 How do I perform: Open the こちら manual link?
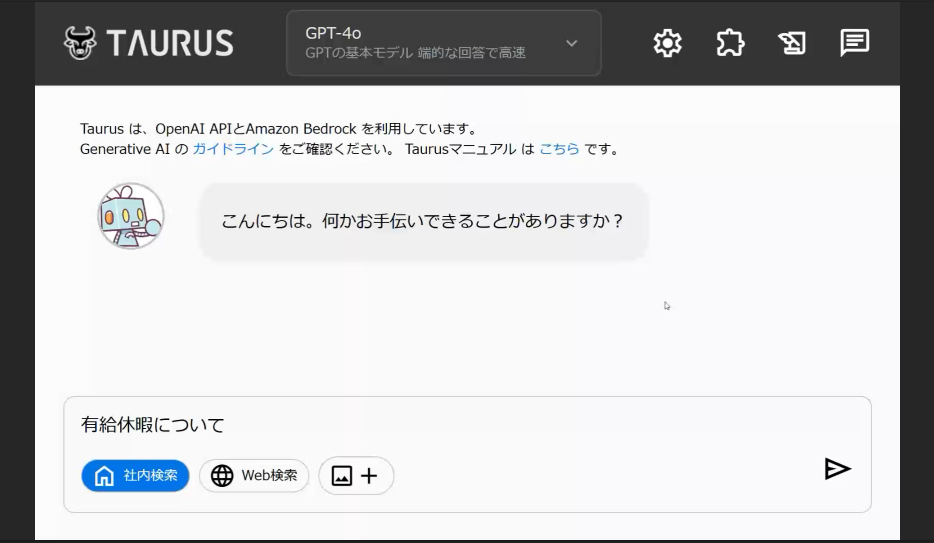click(559, 149)
